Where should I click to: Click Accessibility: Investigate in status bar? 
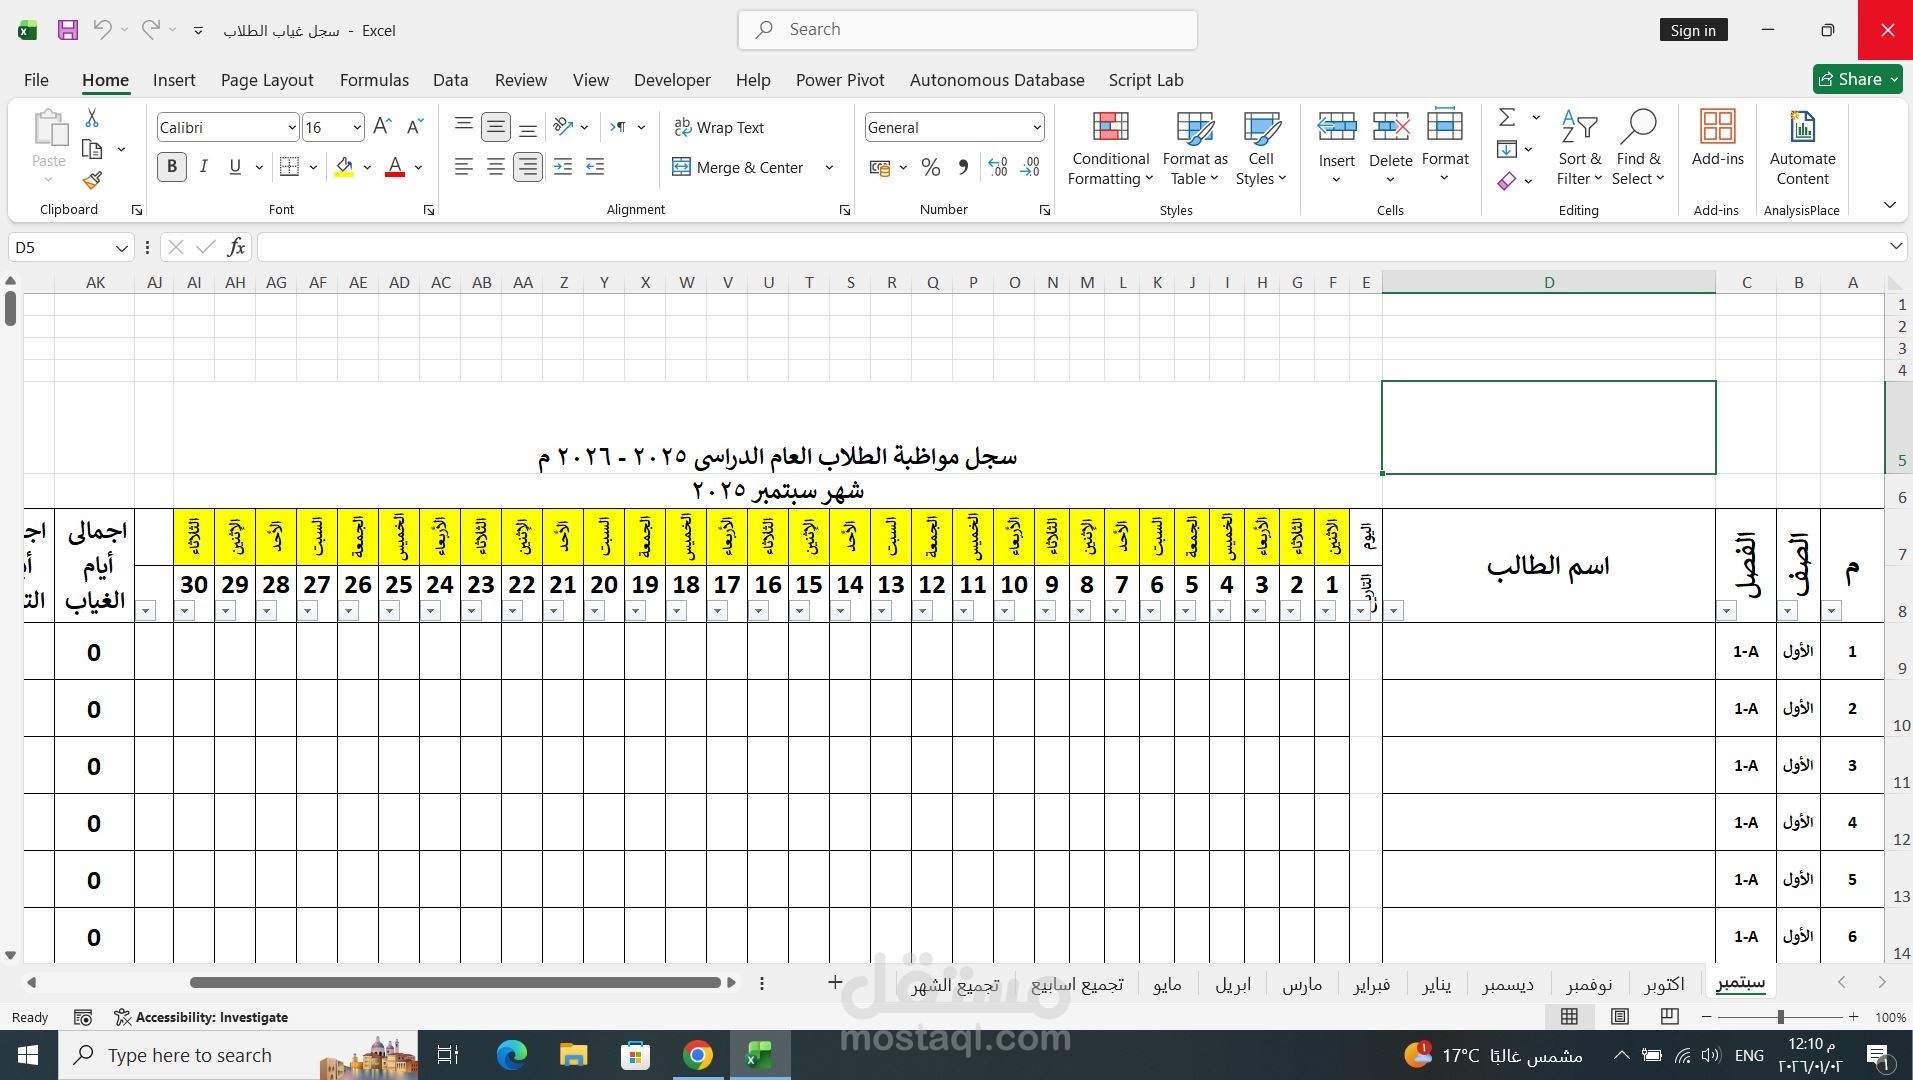pos(201,1017)
